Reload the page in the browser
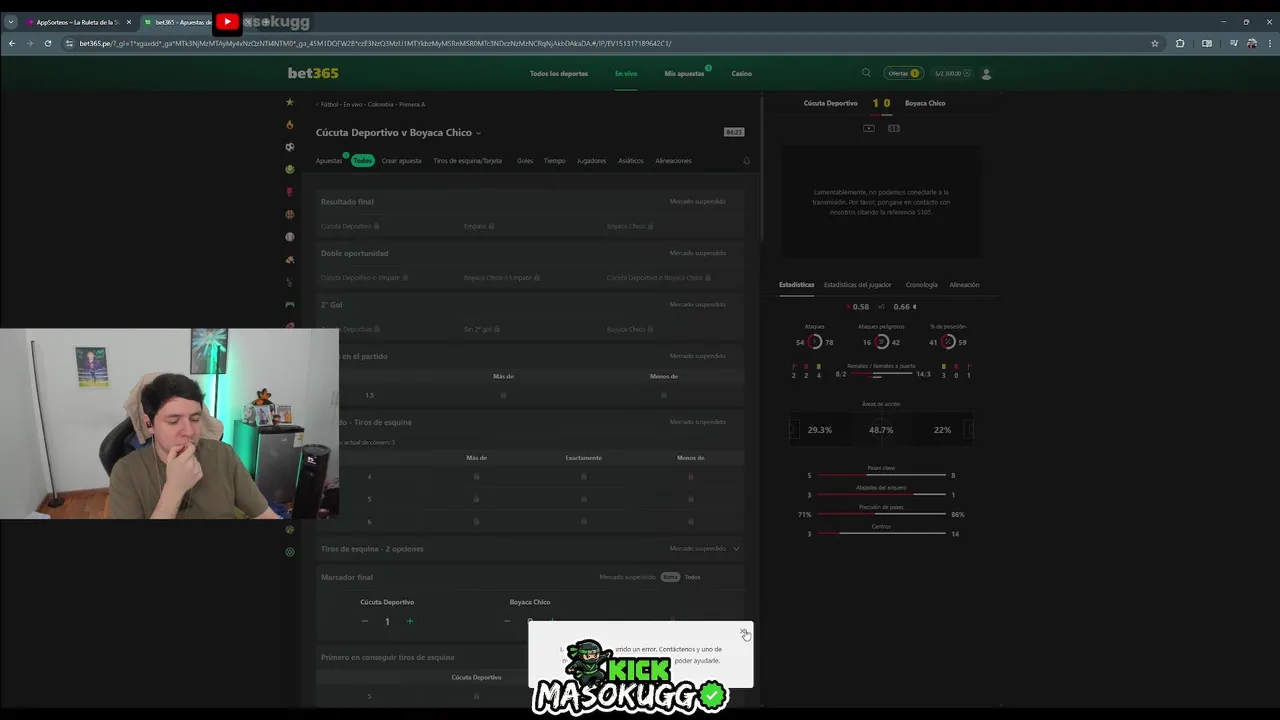 [x=48, y=43]
